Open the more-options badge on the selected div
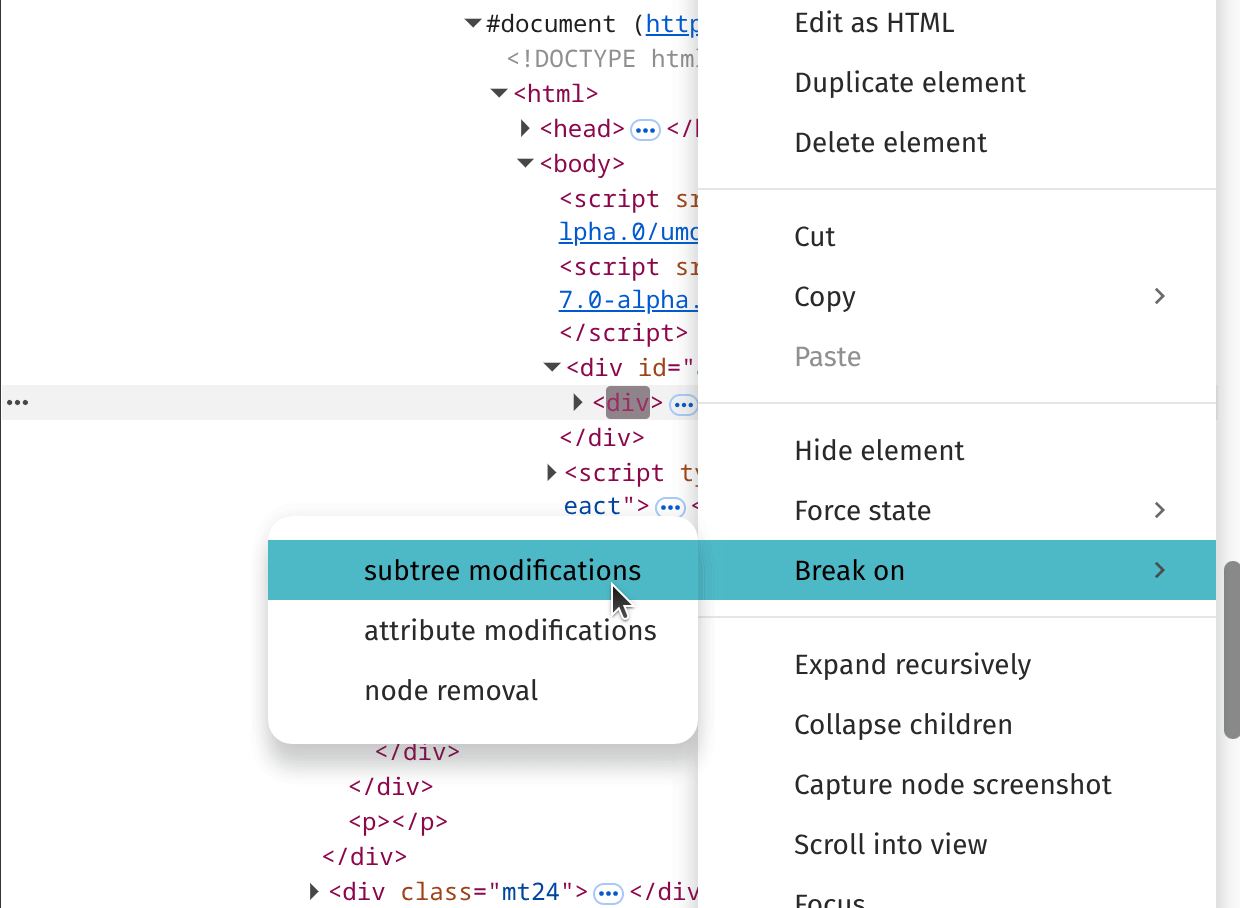This screenshot has width=1240, height=908. click(683, 403)
